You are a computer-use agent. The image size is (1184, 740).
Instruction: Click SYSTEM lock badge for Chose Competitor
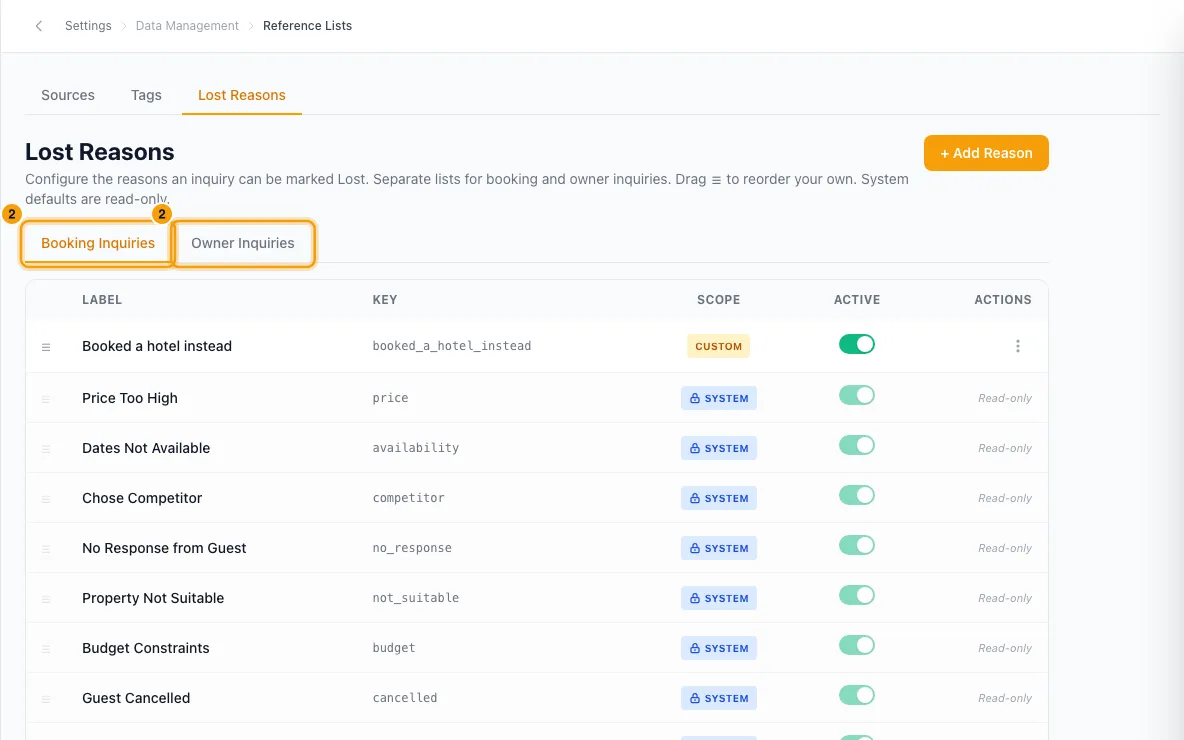719,498
